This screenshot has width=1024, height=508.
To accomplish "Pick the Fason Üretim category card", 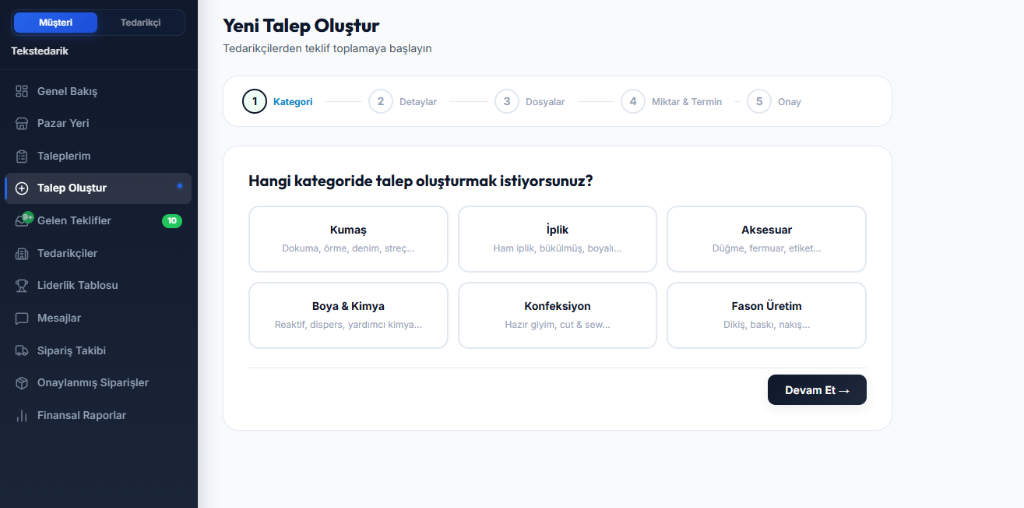I will [x=766, y=315].
